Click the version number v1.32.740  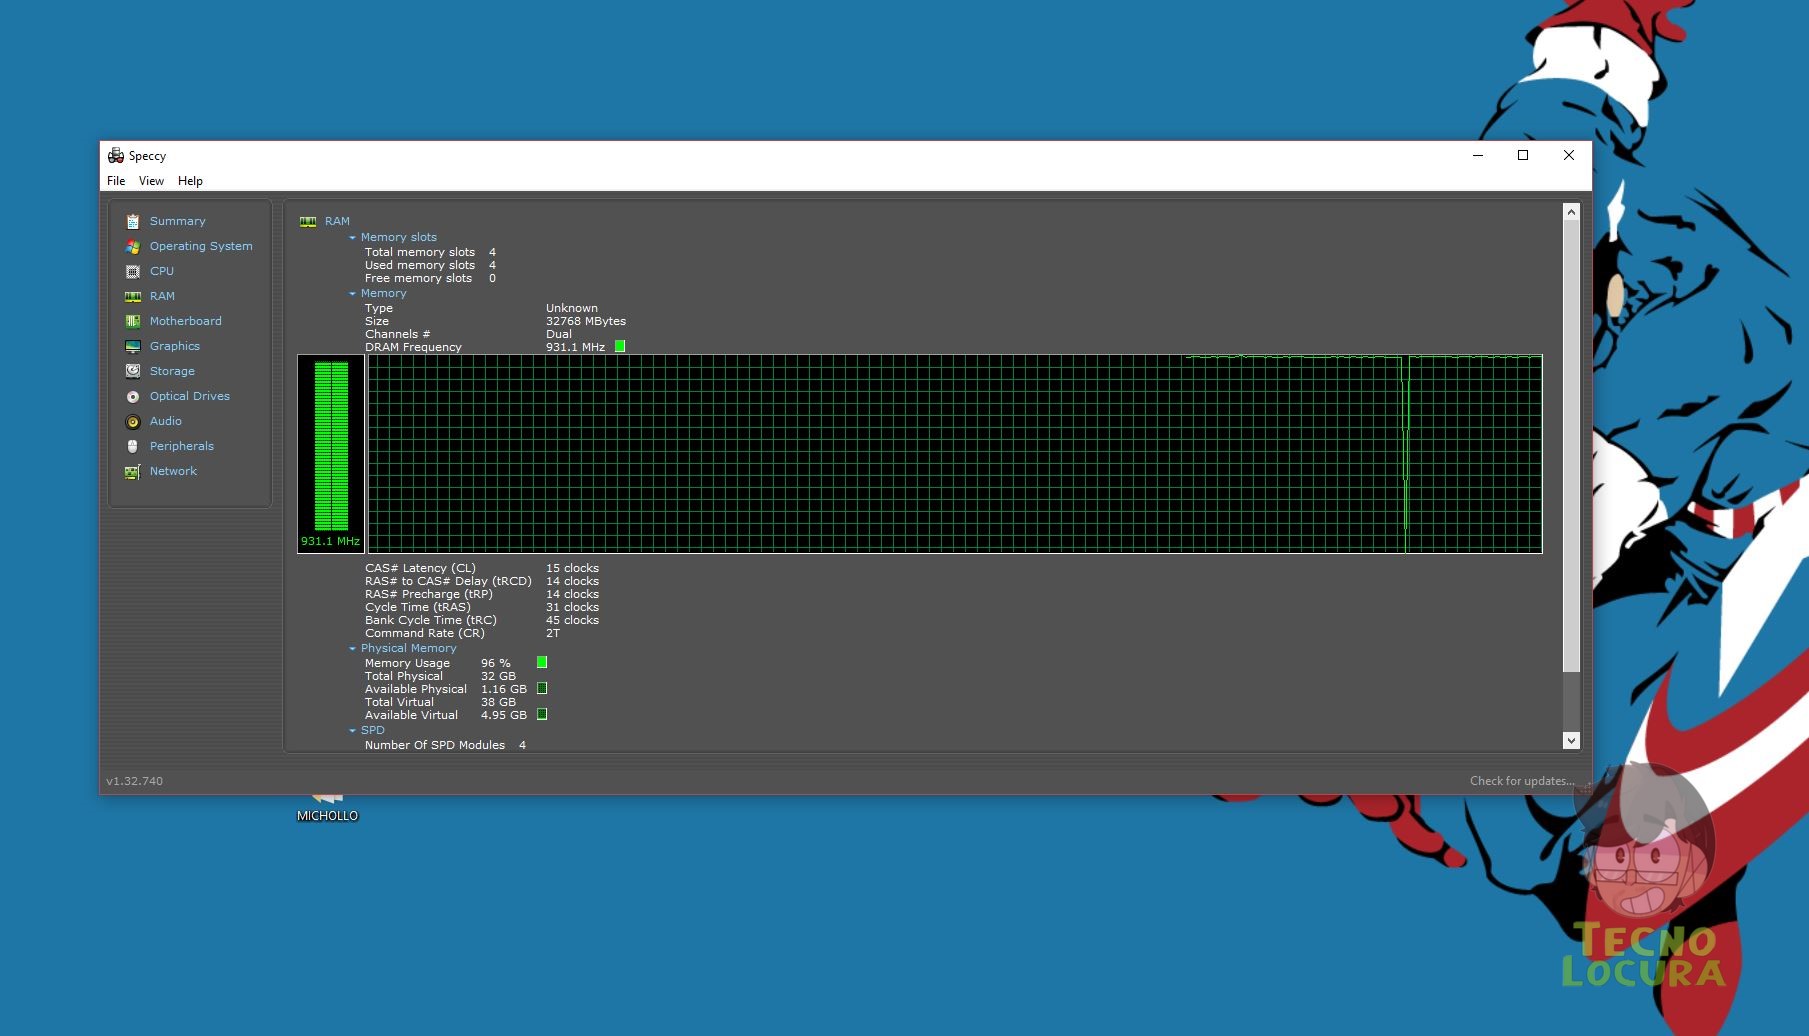coord(134,781)
